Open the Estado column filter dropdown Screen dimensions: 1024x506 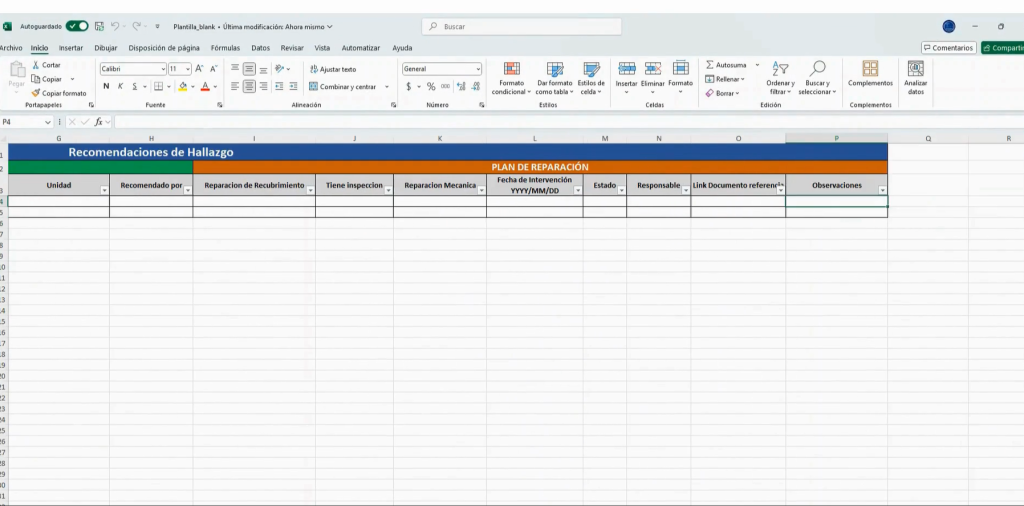click(619, 190)
